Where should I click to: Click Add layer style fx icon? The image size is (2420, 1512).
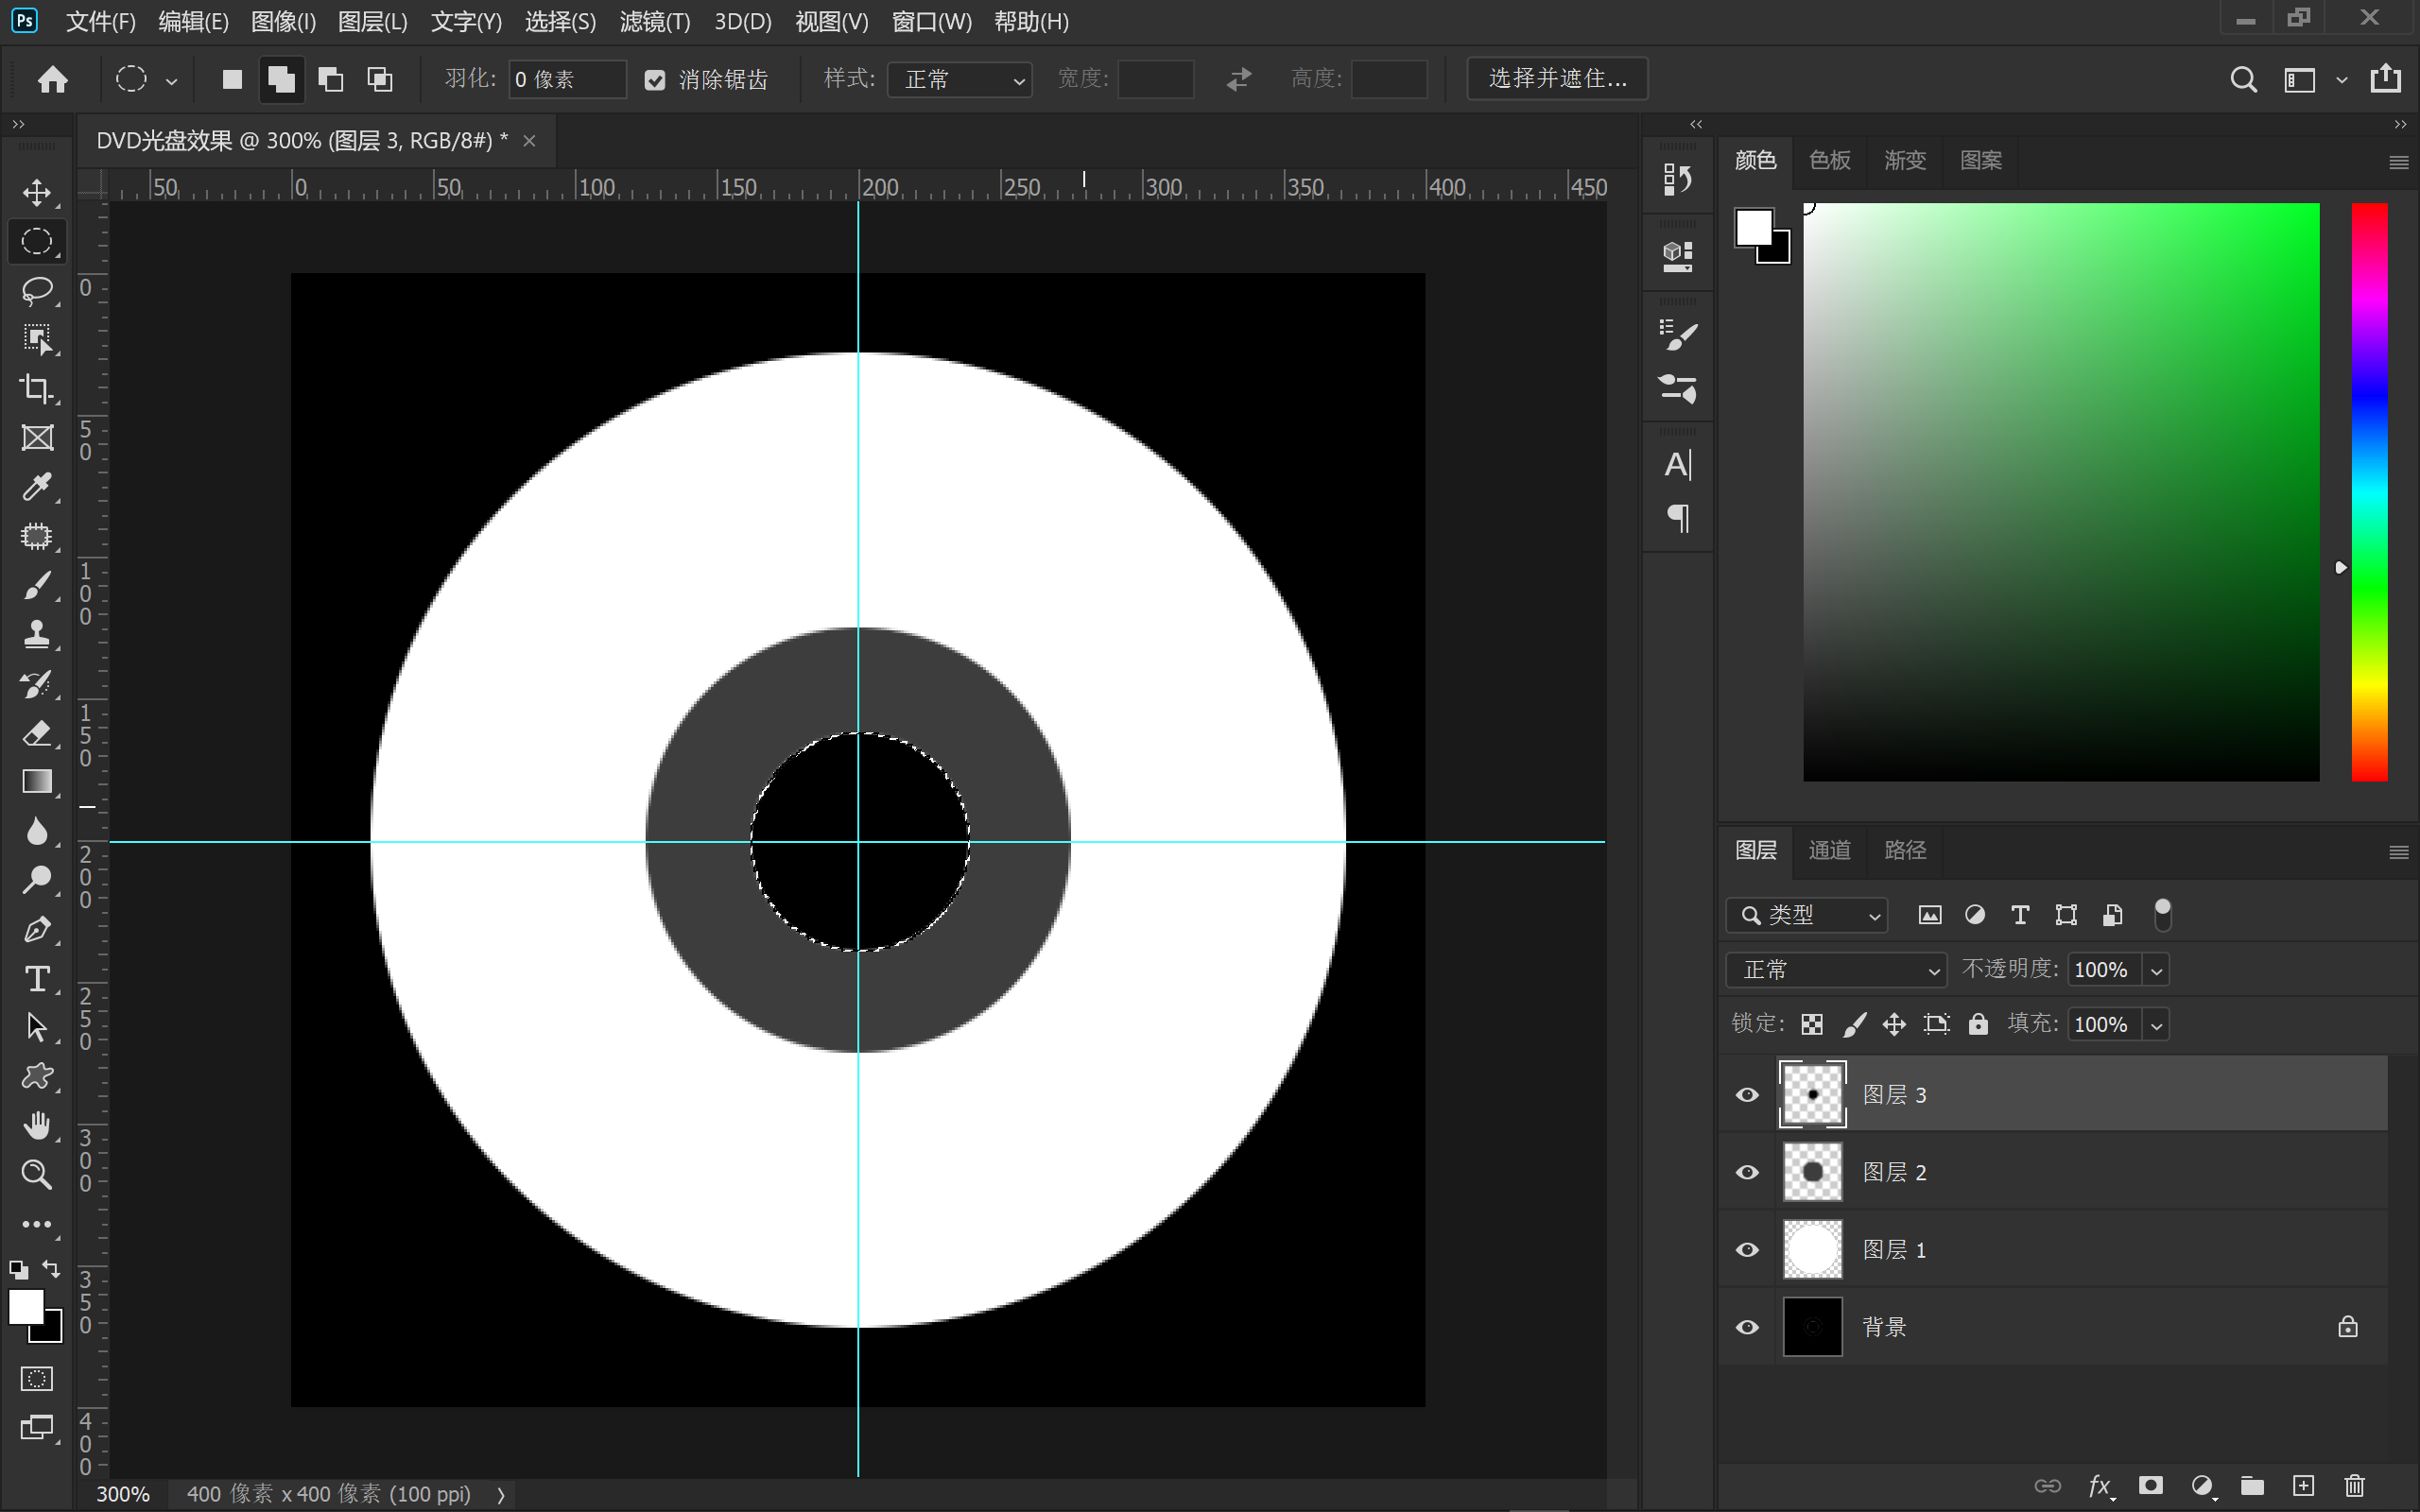2100,1486
